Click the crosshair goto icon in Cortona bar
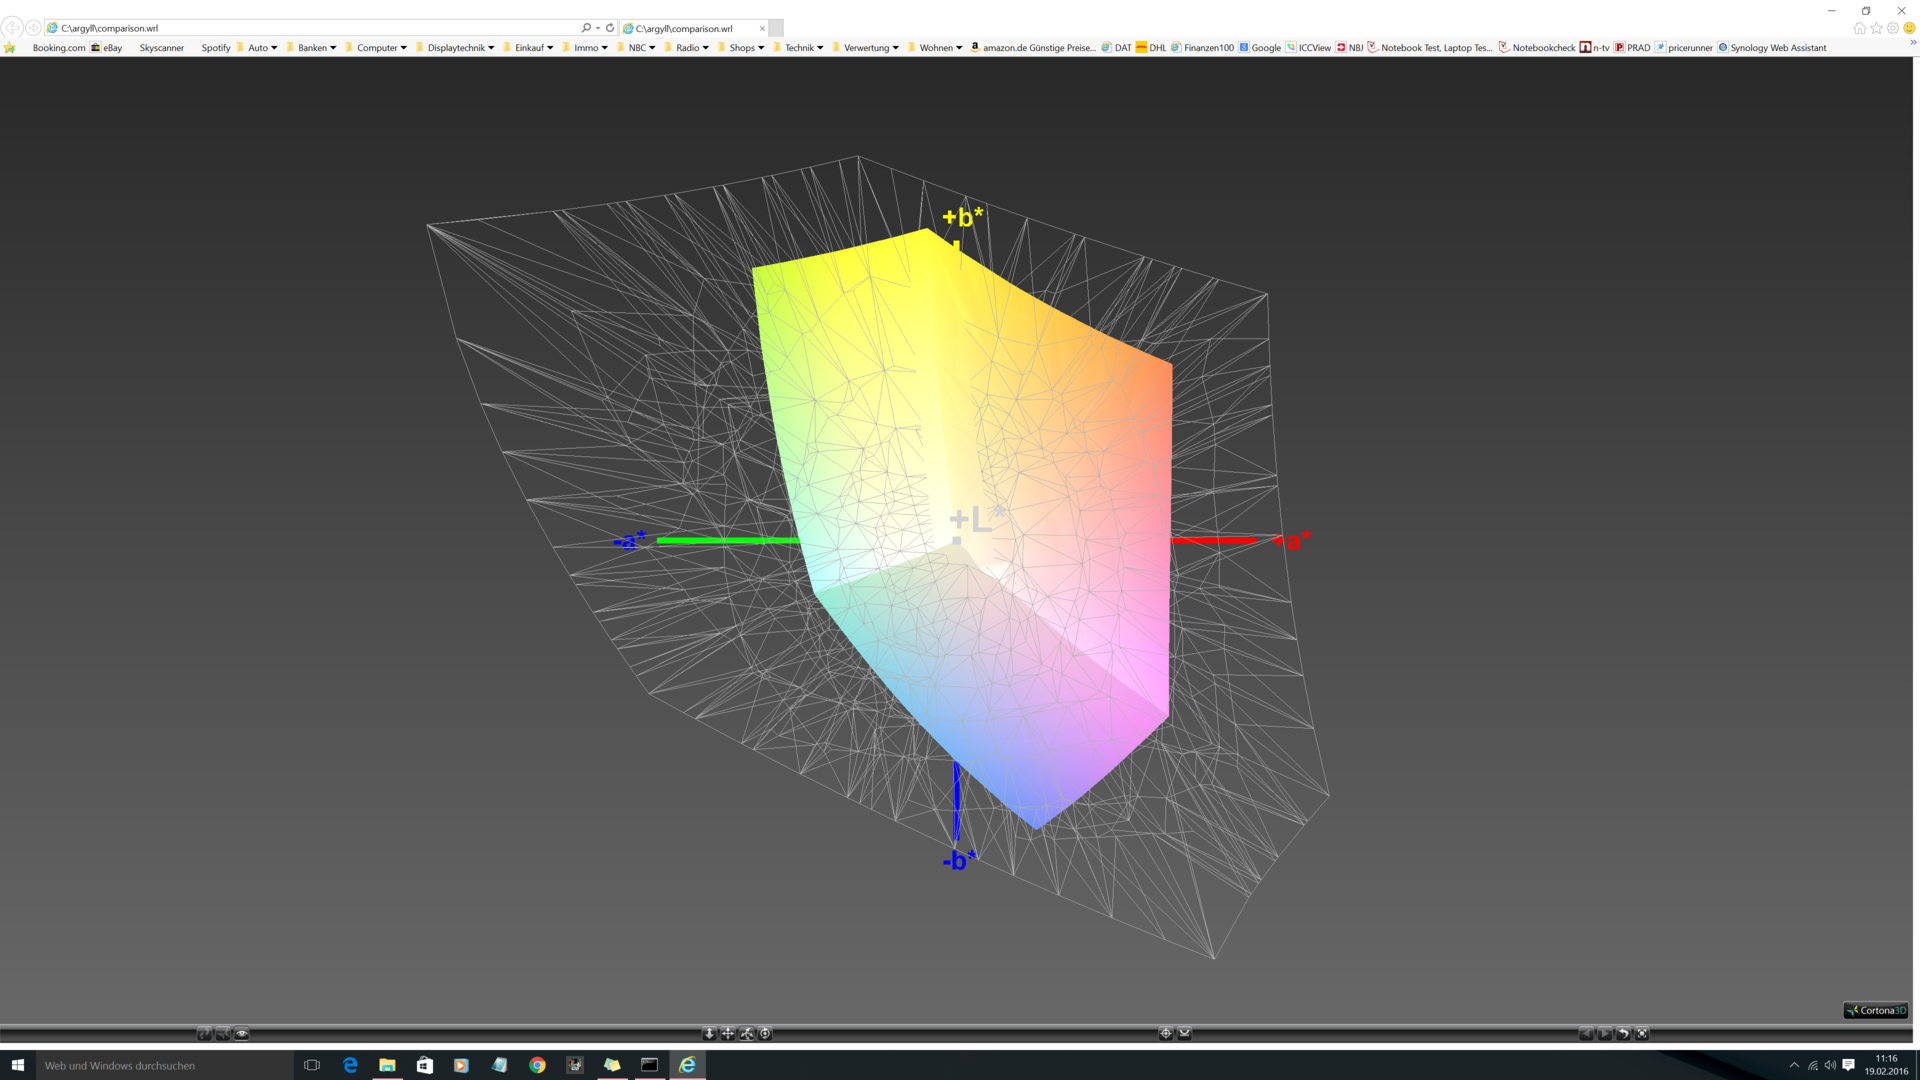 click(1166, 1034)
